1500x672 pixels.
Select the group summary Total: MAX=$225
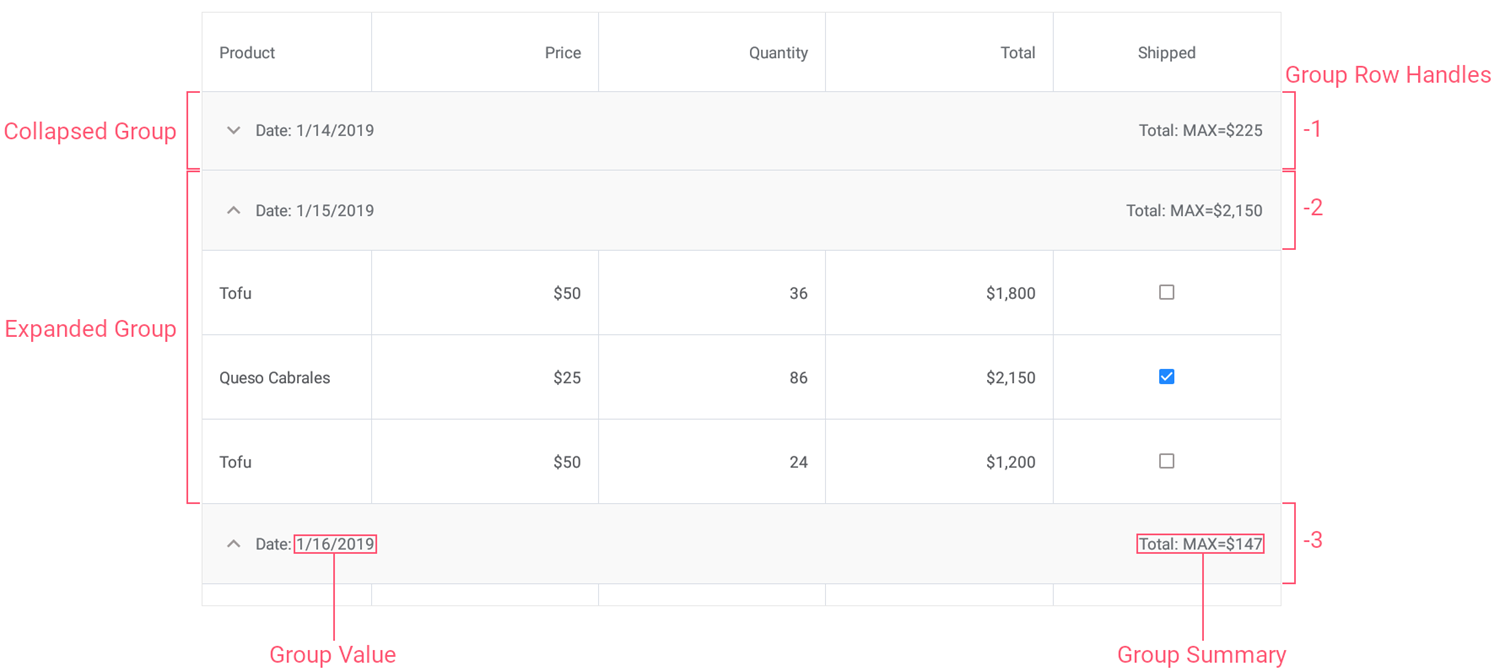(x=1200, y=131)
